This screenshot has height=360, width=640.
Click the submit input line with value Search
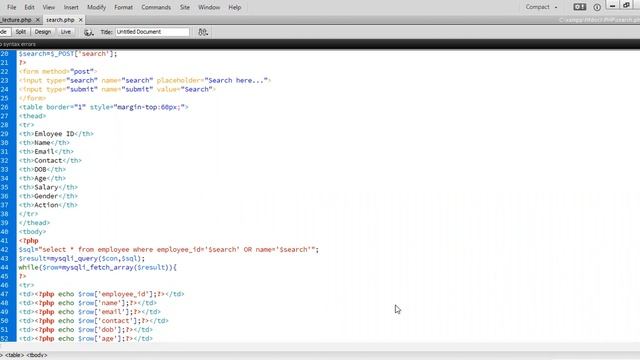(x=117, y=89)
